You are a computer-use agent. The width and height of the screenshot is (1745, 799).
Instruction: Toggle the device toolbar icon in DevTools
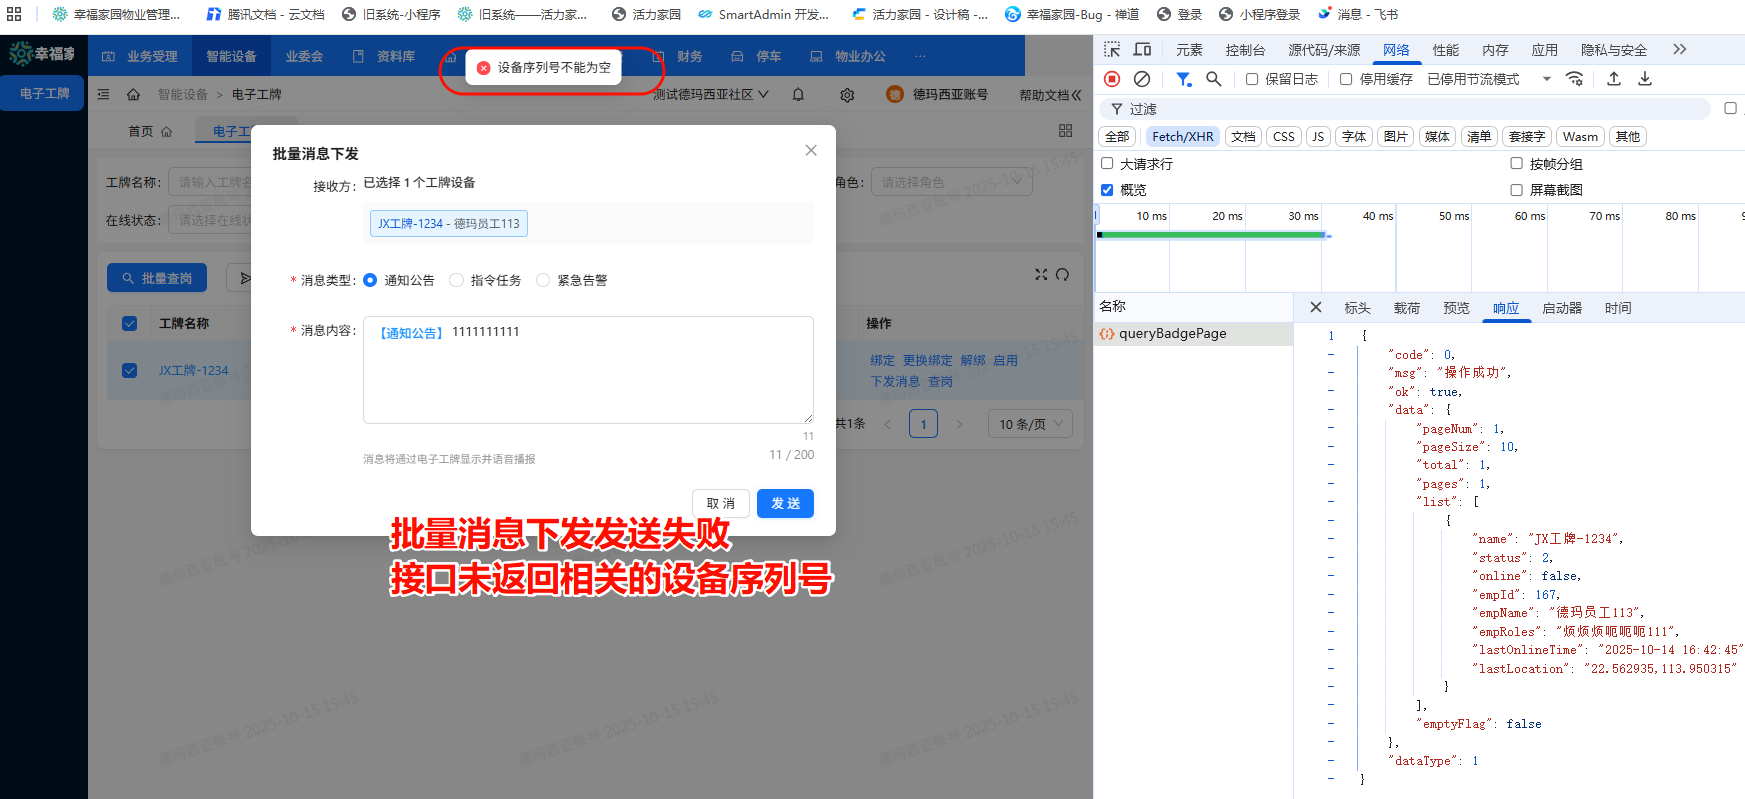(1142, 50)
